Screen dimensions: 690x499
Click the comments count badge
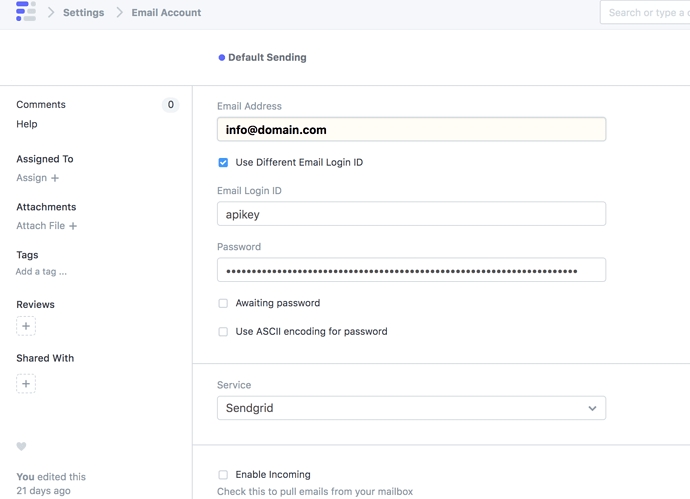[x=170, y=104]
